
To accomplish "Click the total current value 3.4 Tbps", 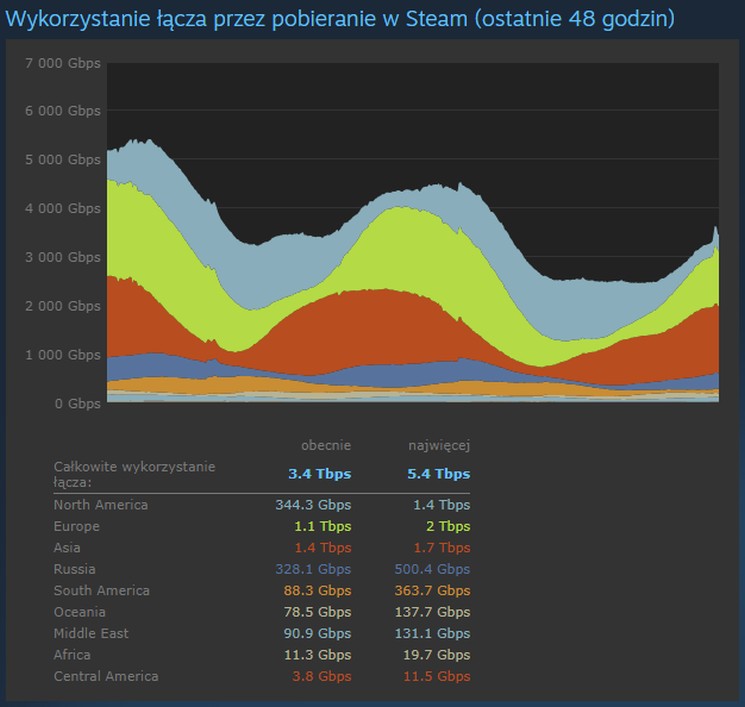I will click(320, 474).
